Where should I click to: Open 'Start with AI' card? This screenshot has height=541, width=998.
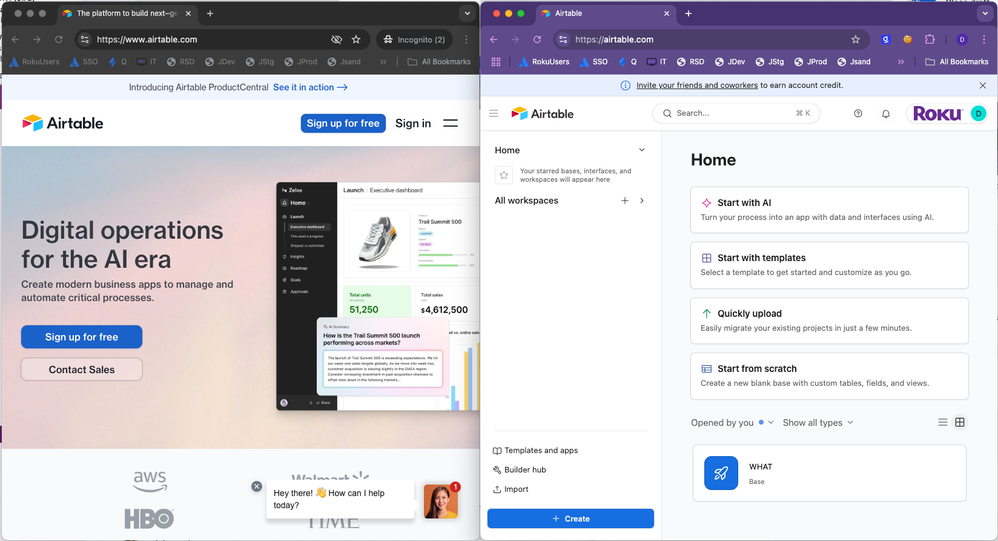[x=829, y=210]
